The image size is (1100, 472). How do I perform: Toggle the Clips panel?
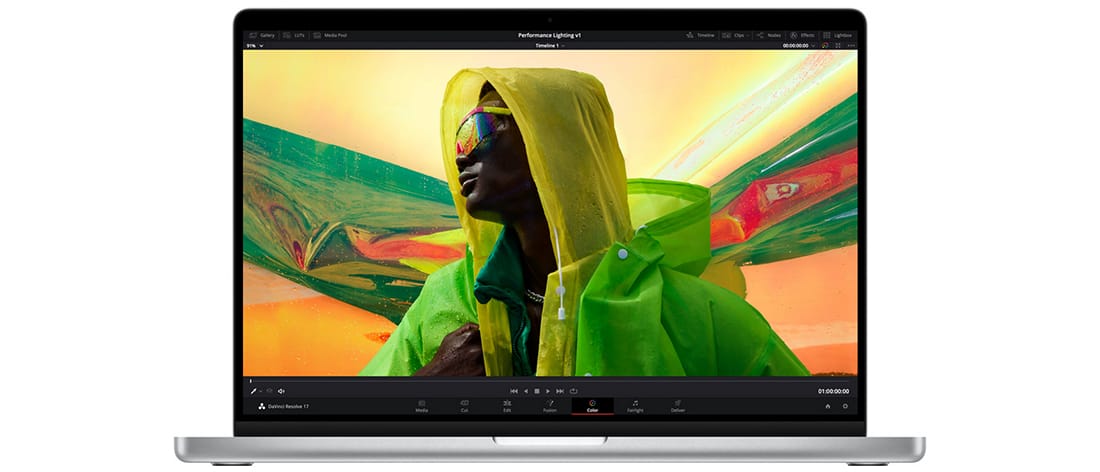(x=735, y=35)
